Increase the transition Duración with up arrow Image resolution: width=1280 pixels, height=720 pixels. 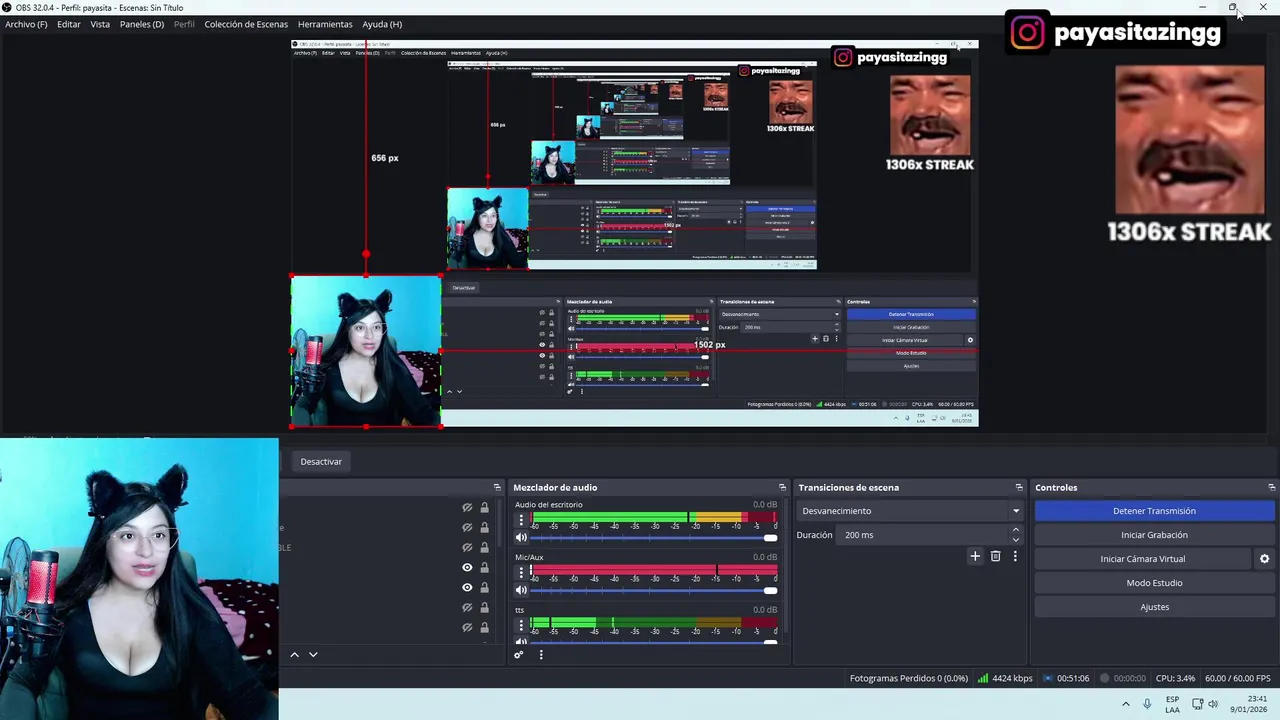click(1016, 530)
